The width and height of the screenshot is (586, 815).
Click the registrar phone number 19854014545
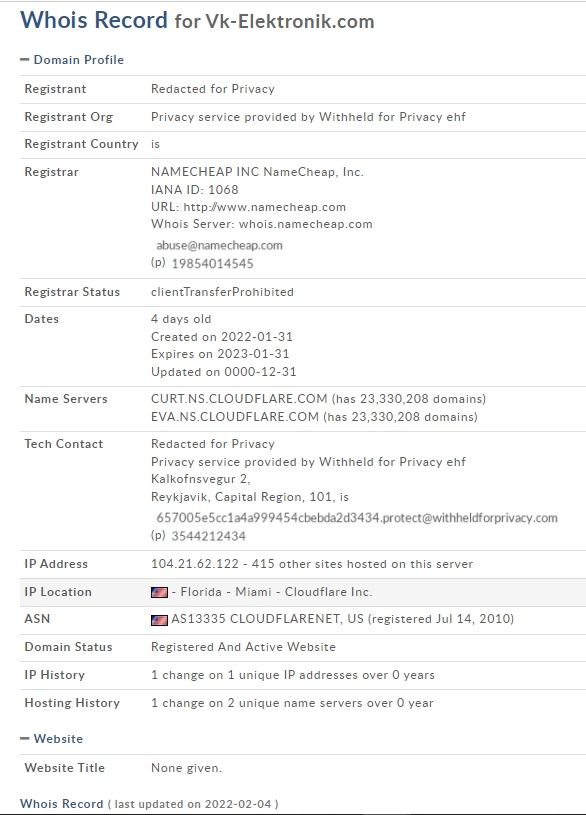pyautogui.click(x=212, y=264)
